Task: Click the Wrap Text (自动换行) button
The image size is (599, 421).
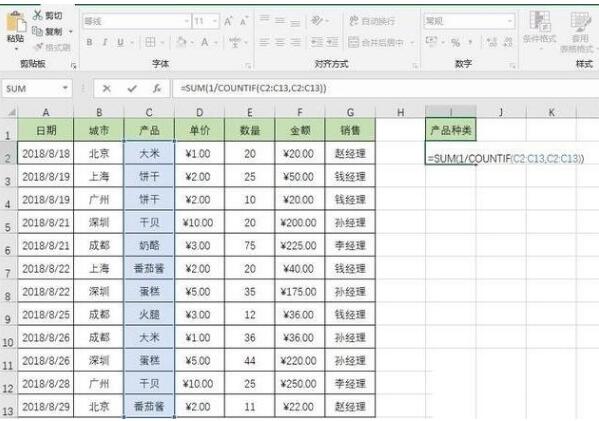Action: pyautogui.click(x=372, y=21)
